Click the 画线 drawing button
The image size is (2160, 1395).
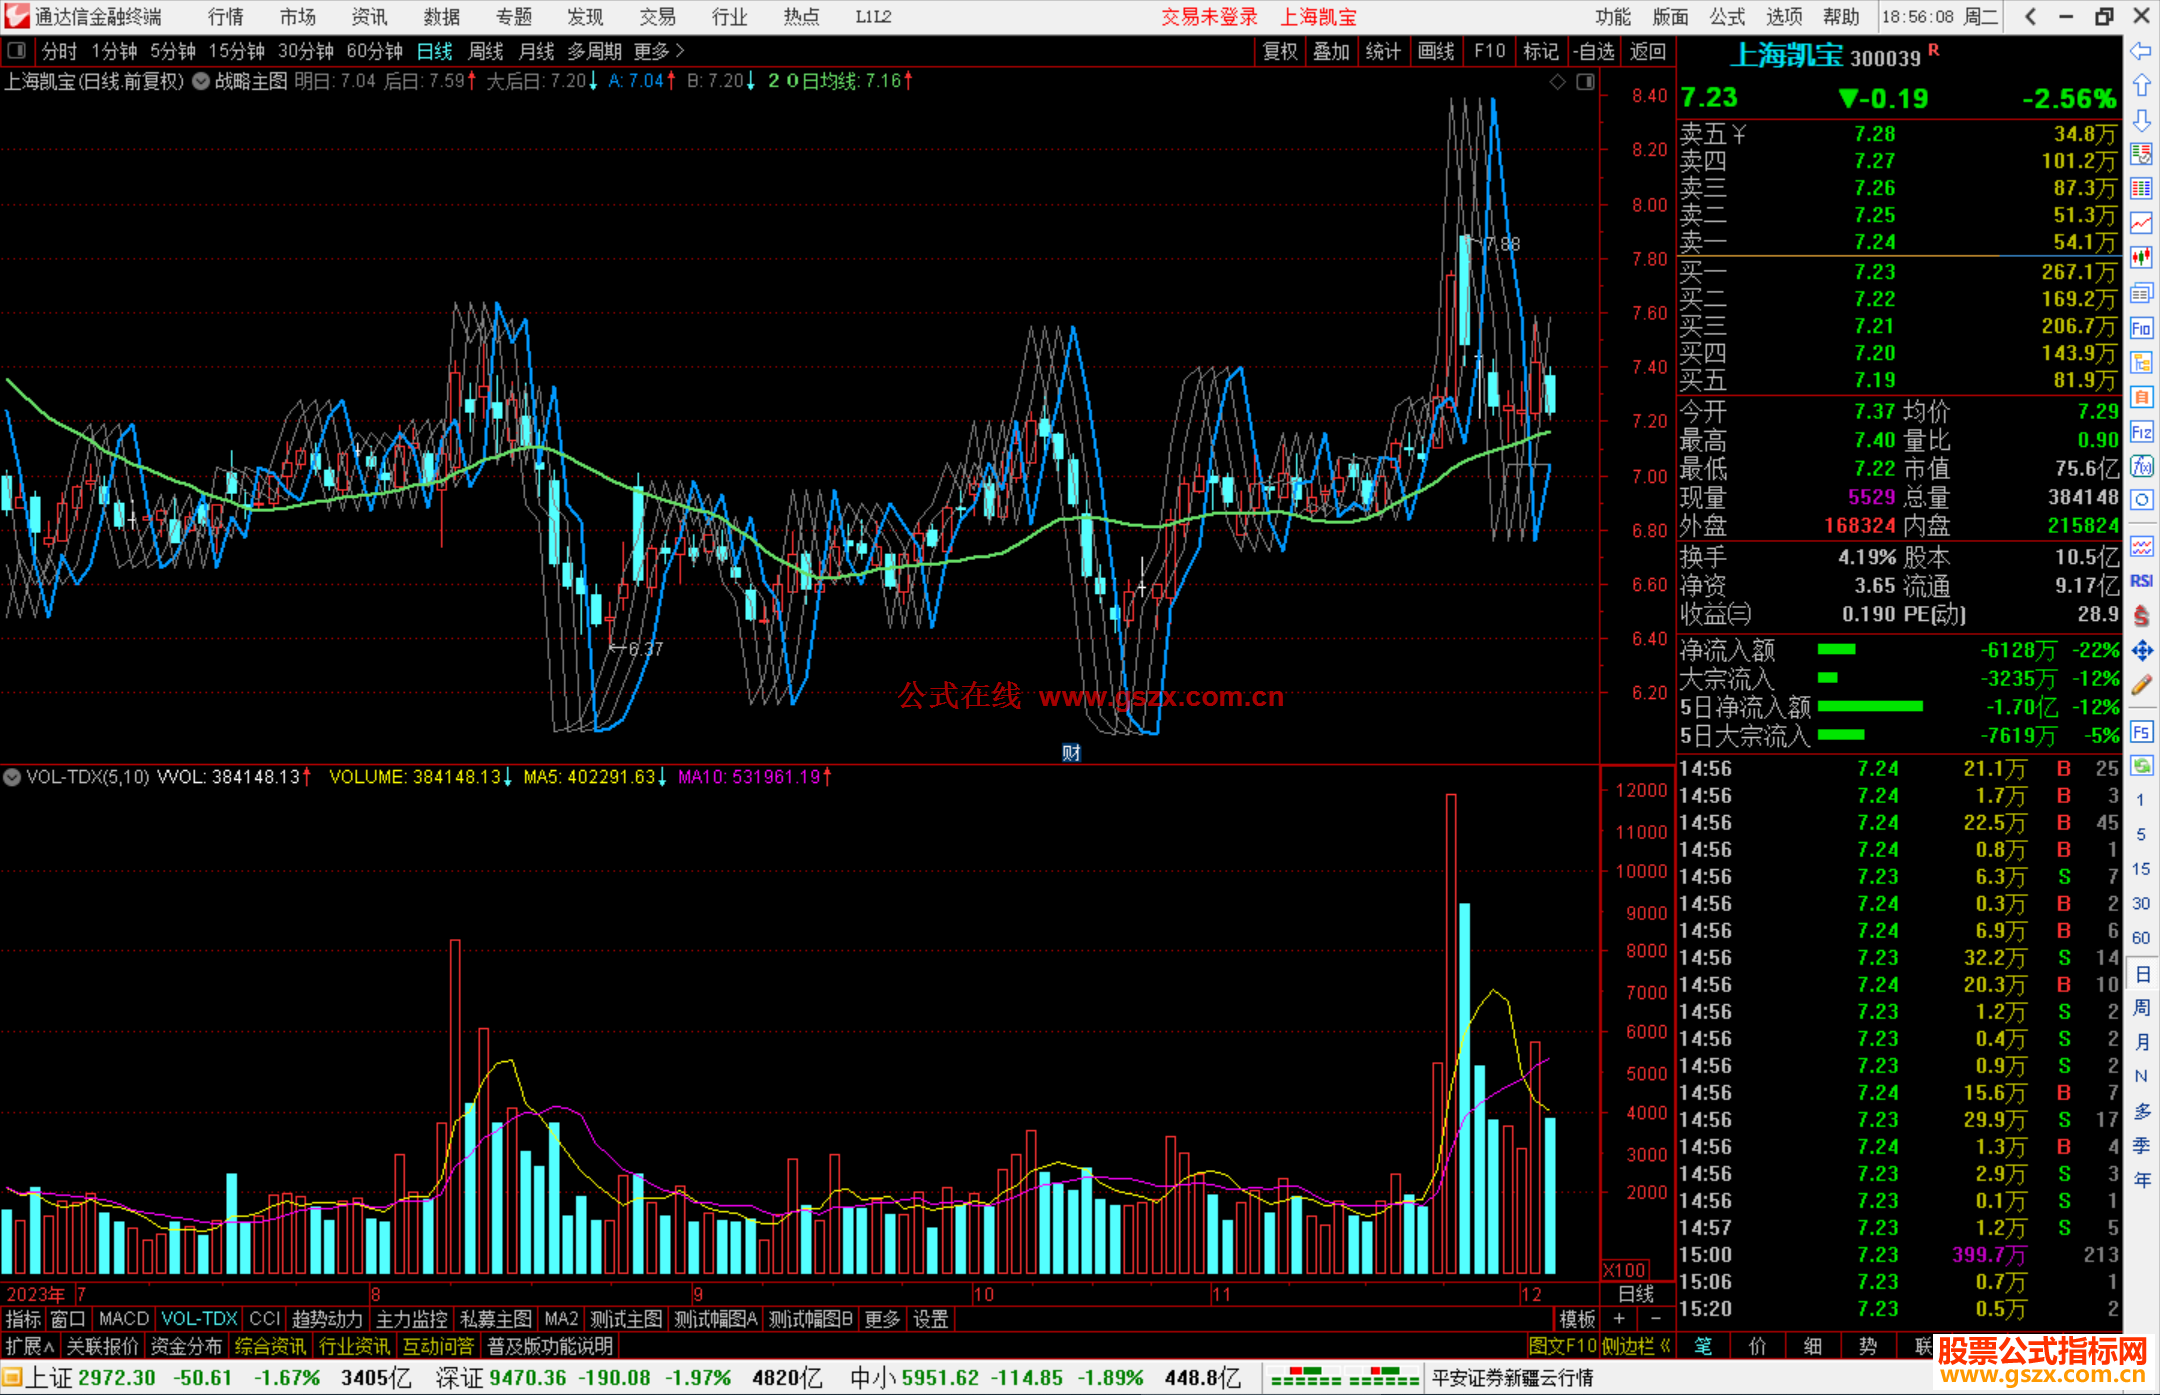(x=1436, y=51)
